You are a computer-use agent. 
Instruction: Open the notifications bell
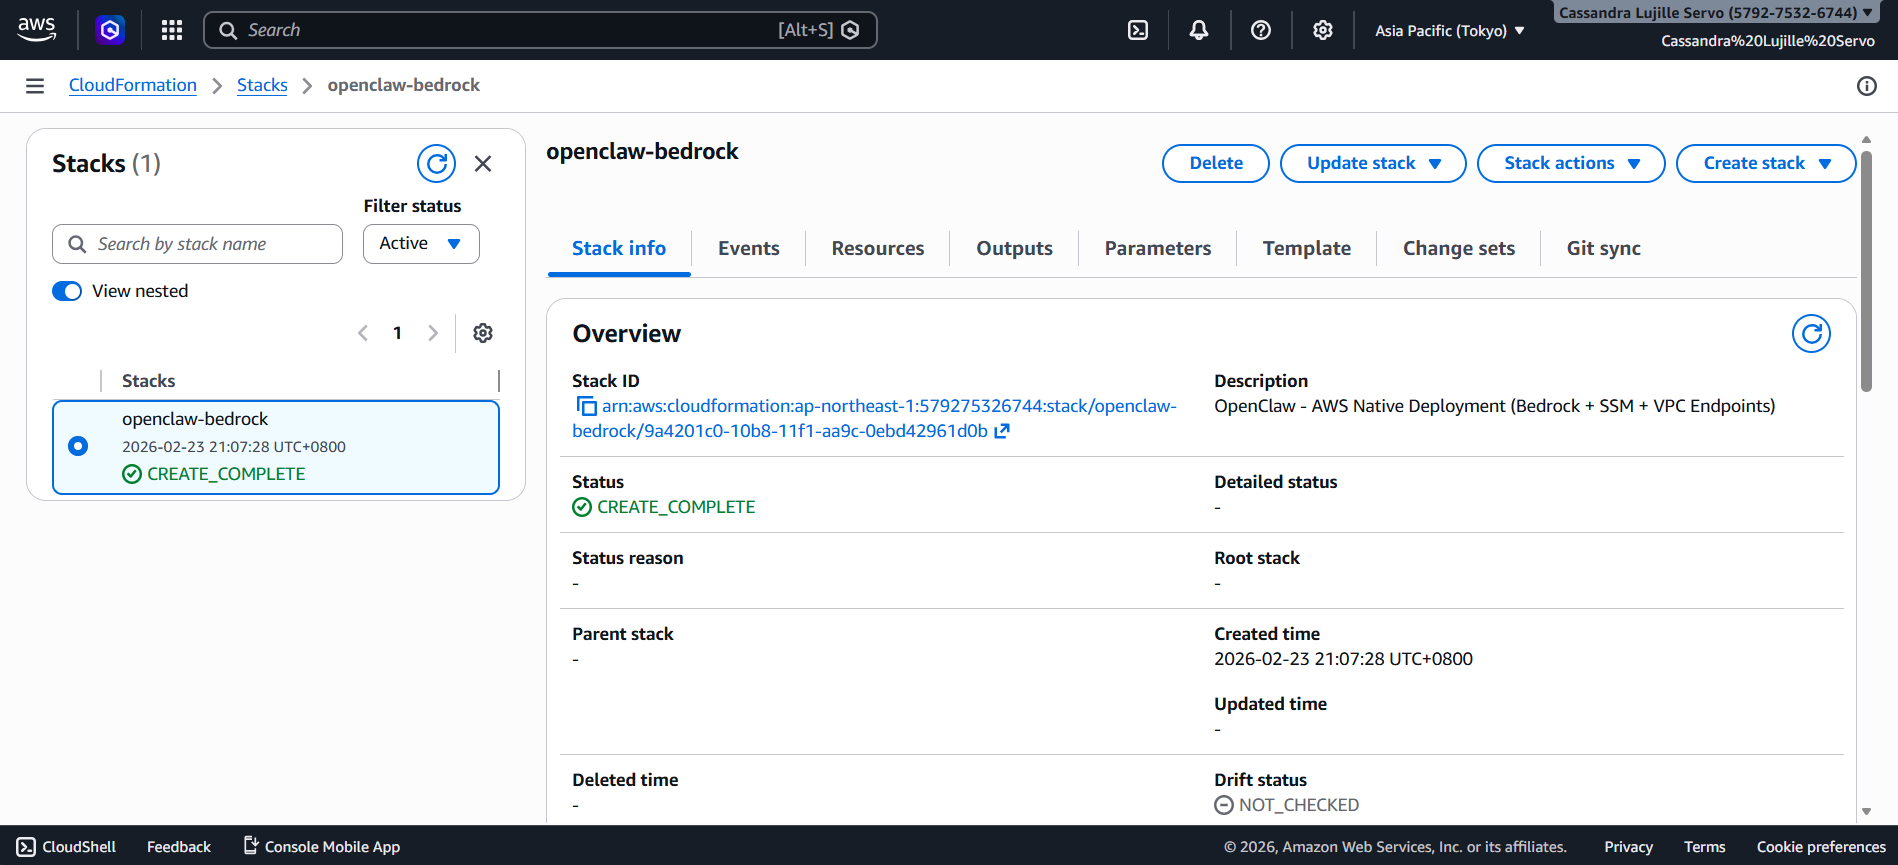pos(1199,30)
